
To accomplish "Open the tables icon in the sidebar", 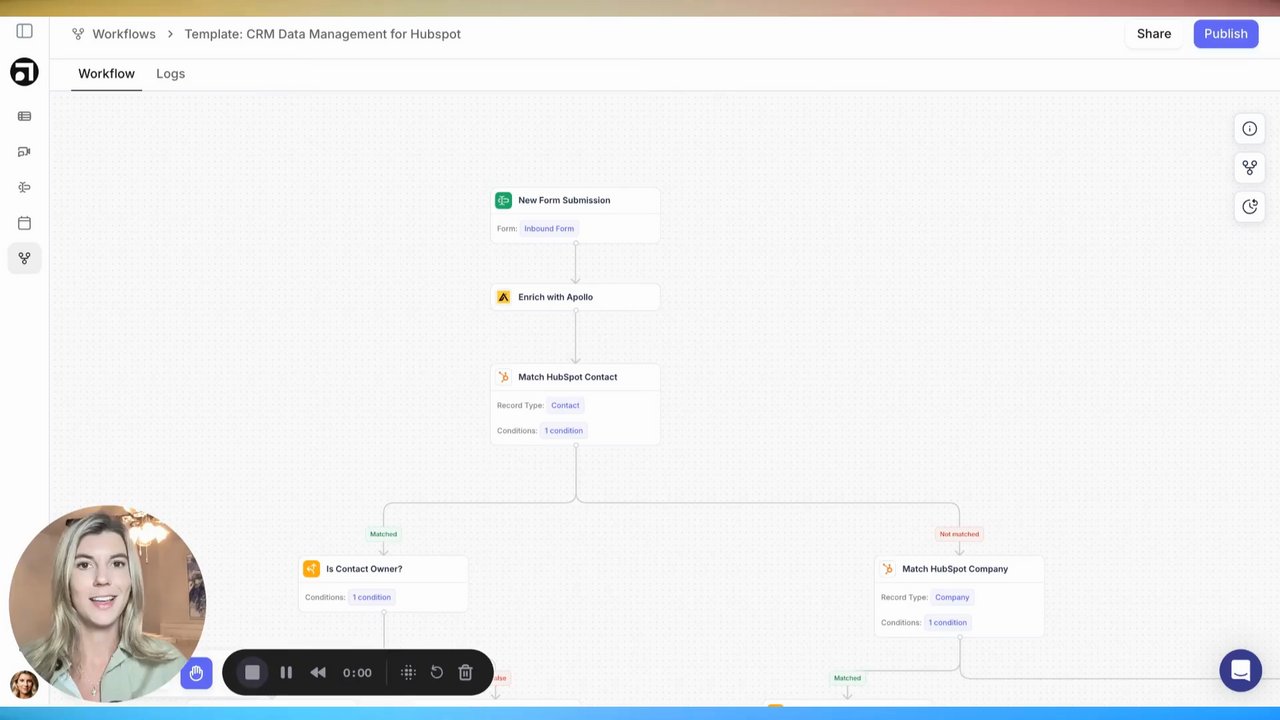I will [x=24, y=116].
